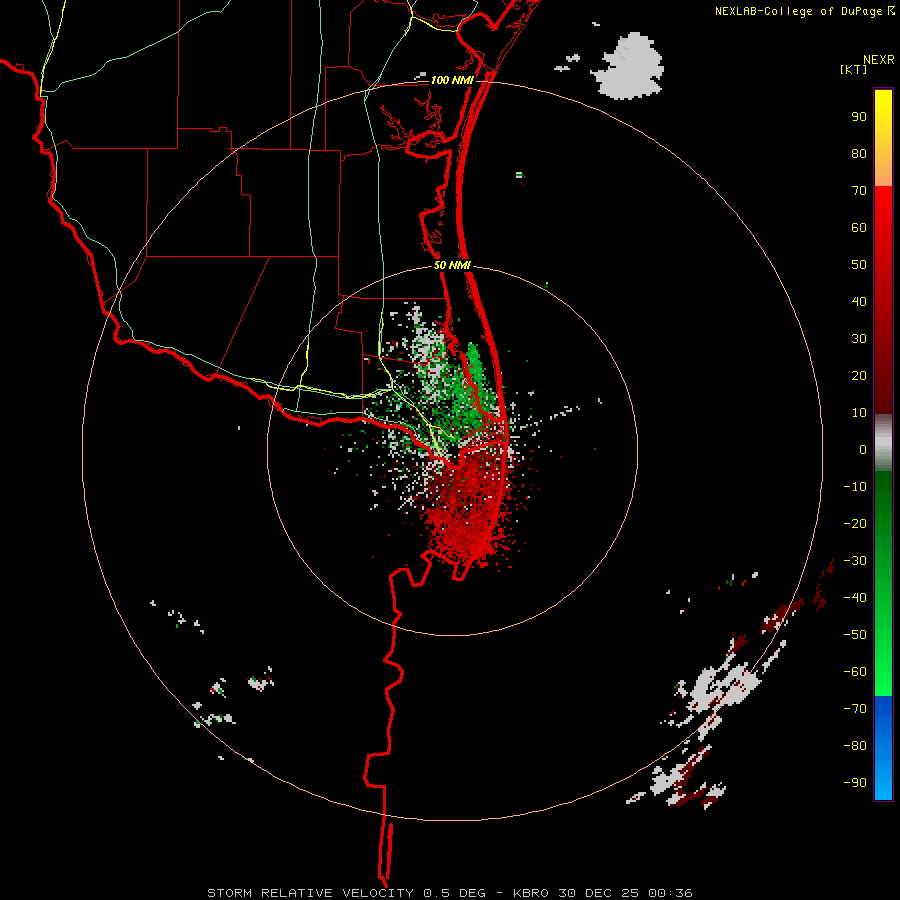This screenshot has width=900, height=900.
Task: Click the [KT] units label above the scale
Action: [x=853, y=69]
